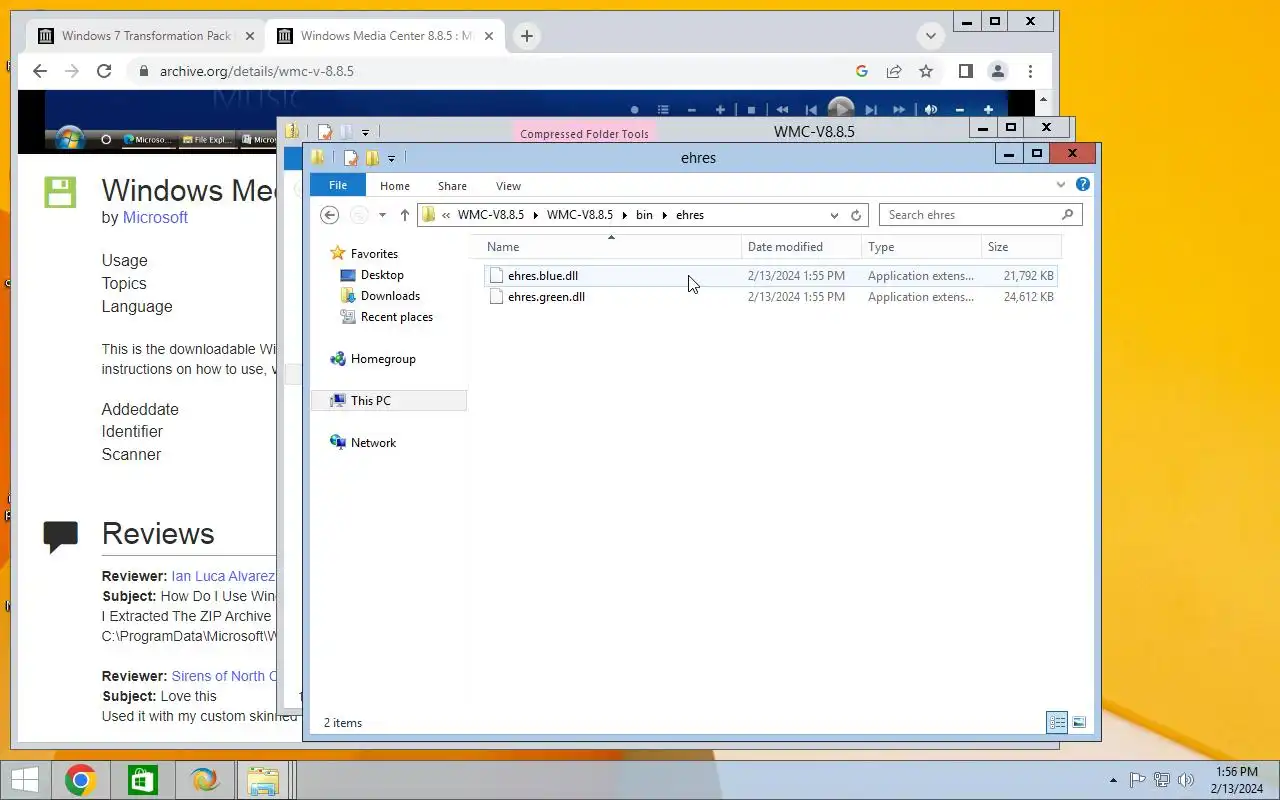Click first WMC-V8.8.5 segment in address bar
Image resolution: width=1280 pixels, height=800 pixels.
pyautogui.click(x=490, y=215)
